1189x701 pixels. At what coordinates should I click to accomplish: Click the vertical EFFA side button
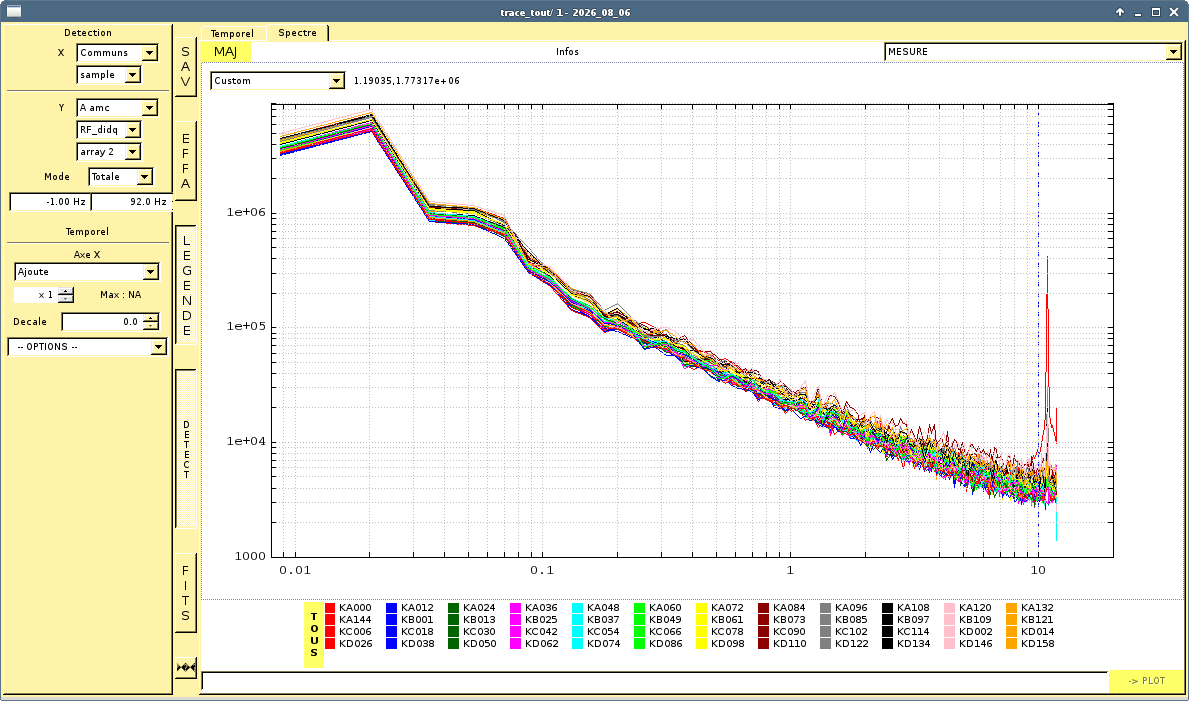click(186, 162)
